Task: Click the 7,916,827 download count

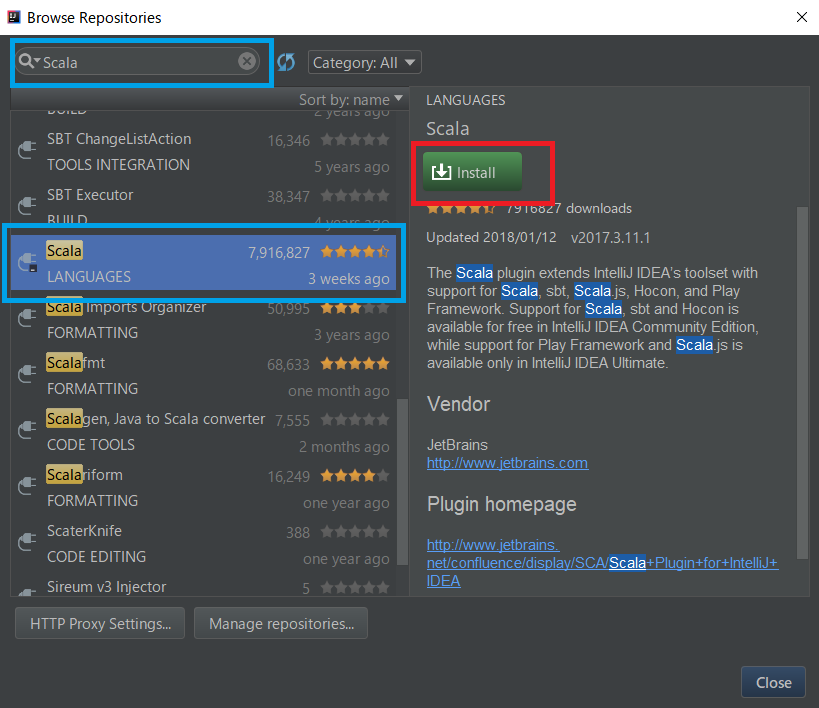Action: coord(278,253)
